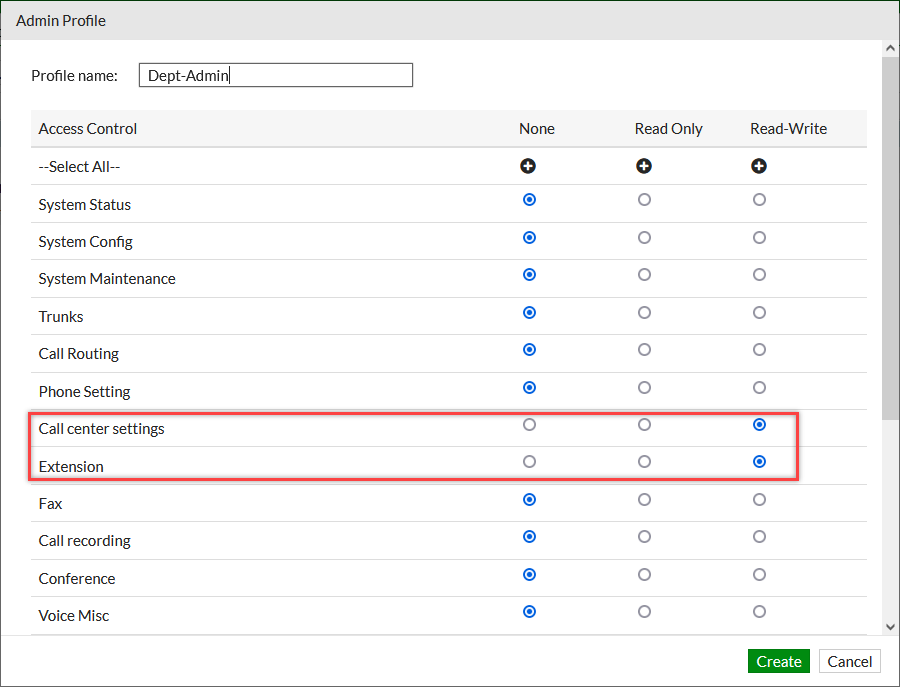Set System Config to Read-Write

759,238
